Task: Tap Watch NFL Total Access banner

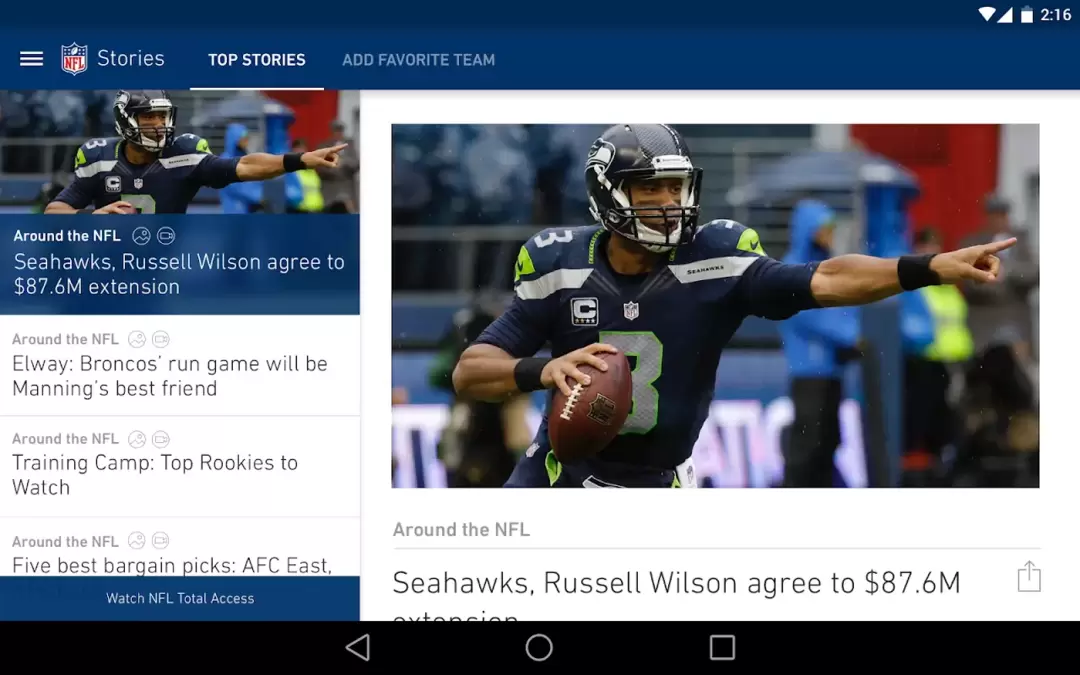Action: click(180, 599)
